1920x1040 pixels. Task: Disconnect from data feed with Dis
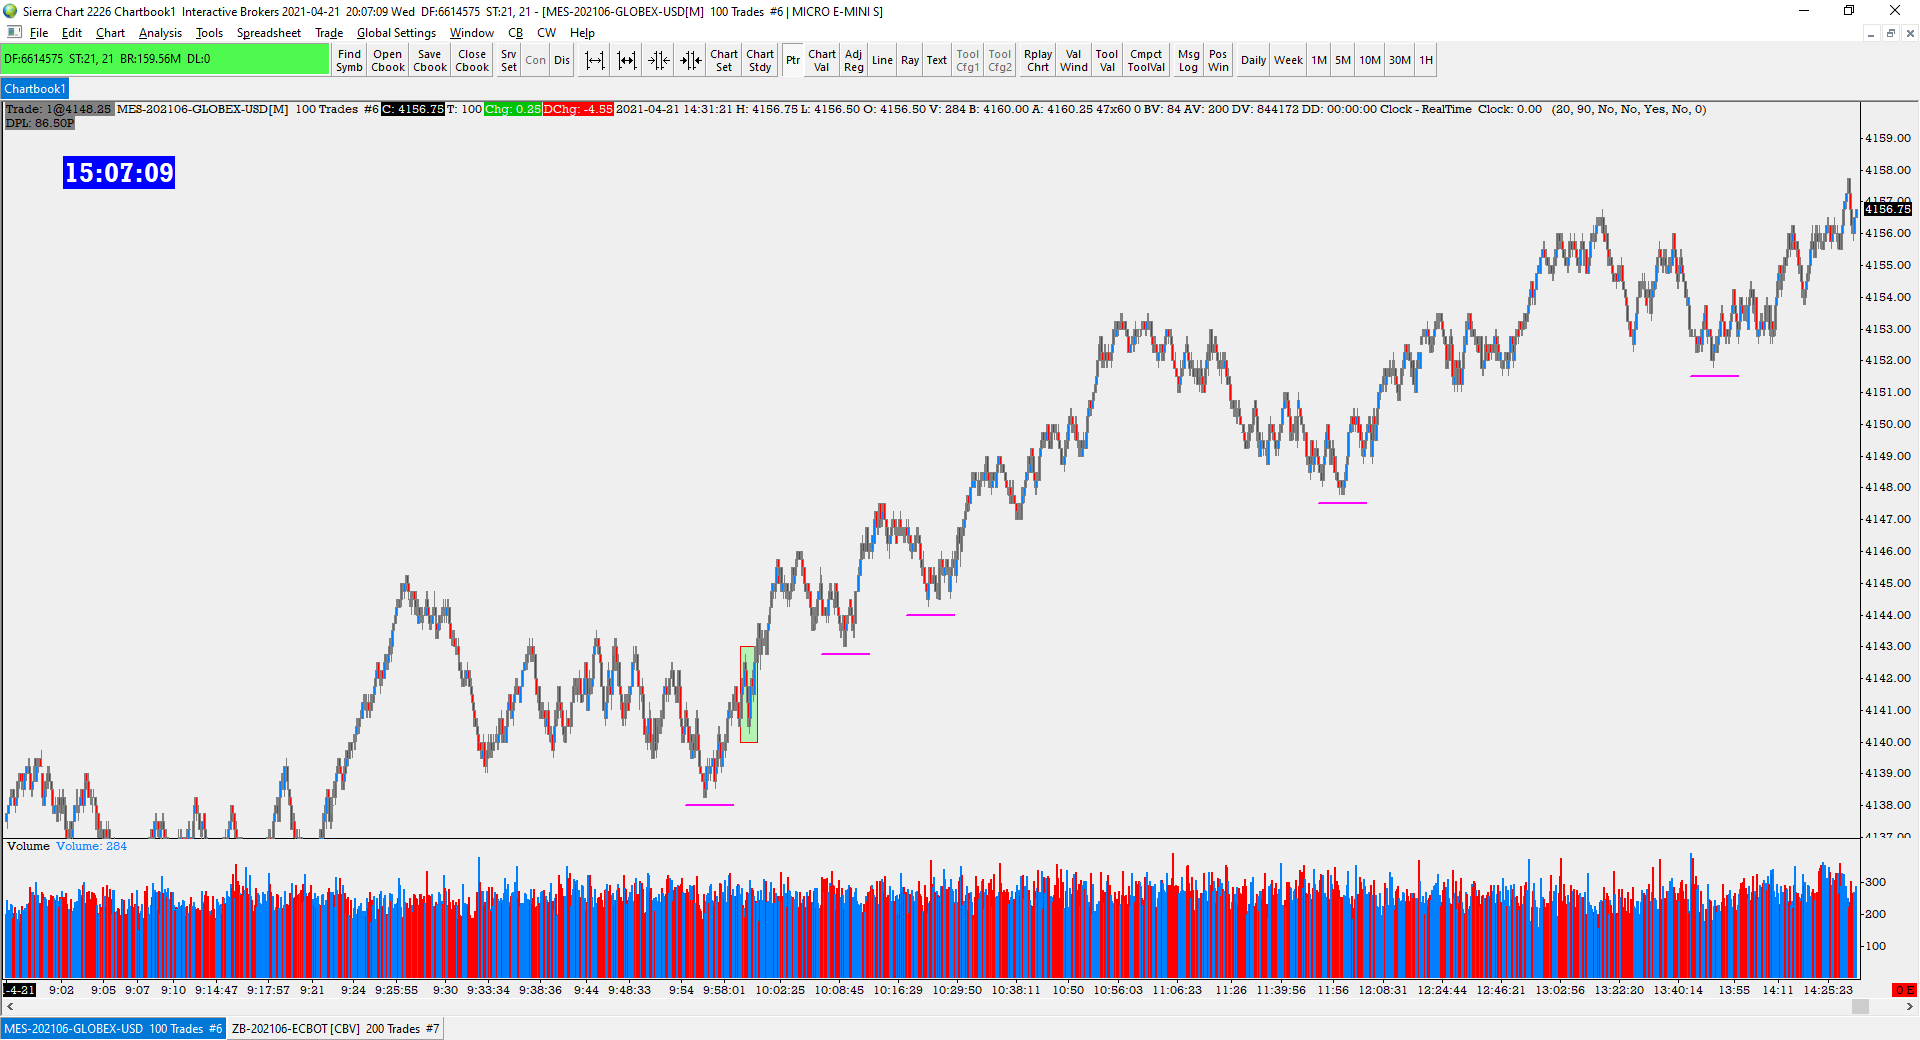(562, 60)
